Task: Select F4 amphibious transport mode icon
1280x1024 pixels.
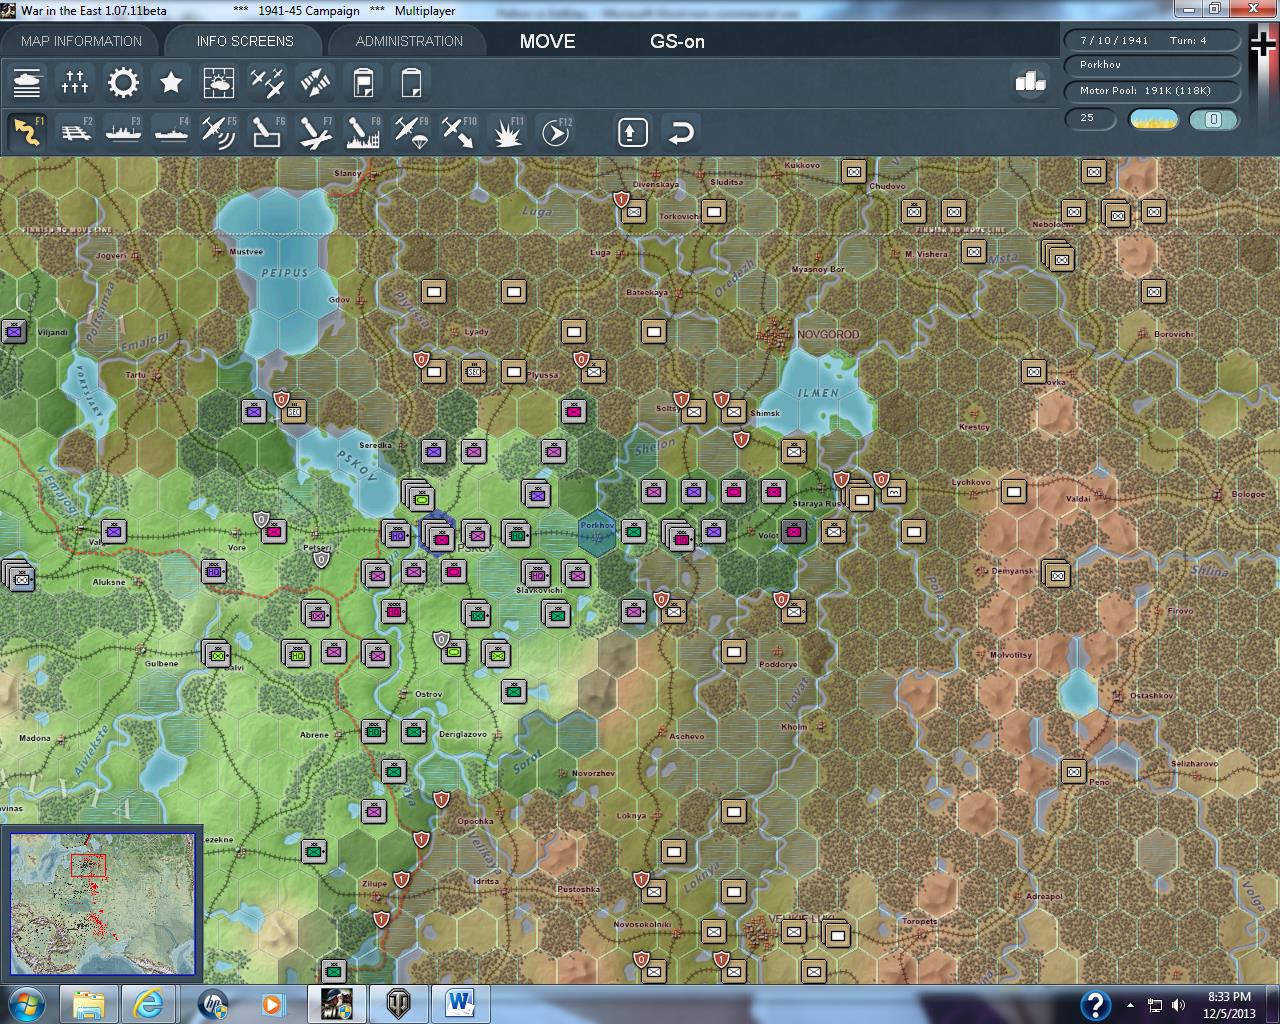Action: 171,132
